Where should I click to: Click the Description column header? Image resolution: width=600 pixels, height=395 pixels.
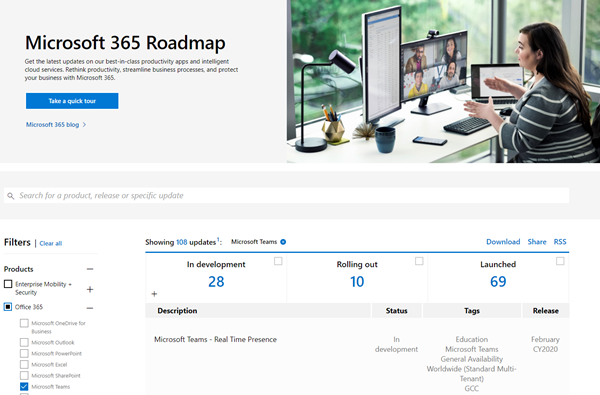pyautogui.click(x=258, y=311)
